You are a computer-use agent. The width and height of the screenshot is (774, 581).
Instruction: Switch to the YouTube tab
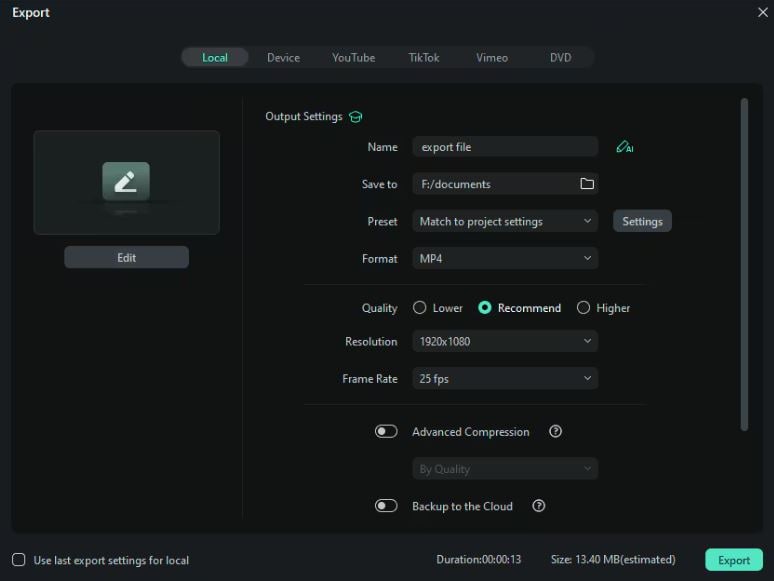point(353,57)
